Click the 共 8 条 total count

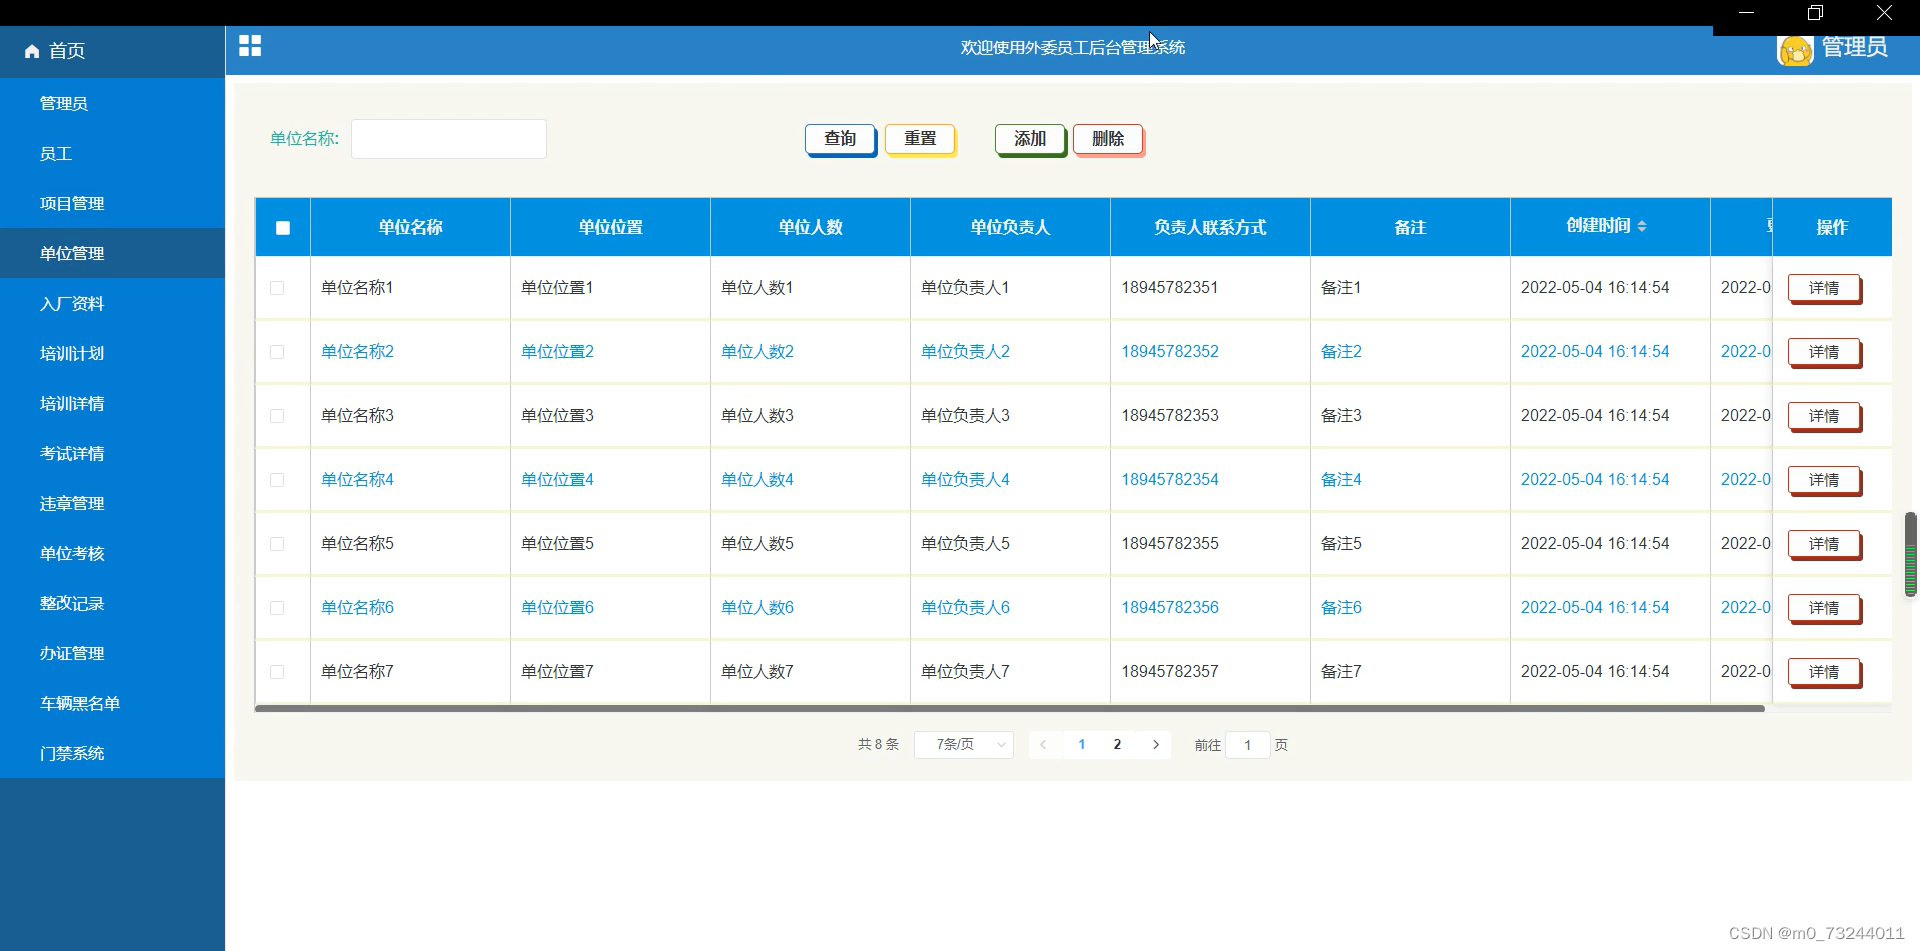coord(878,745)
